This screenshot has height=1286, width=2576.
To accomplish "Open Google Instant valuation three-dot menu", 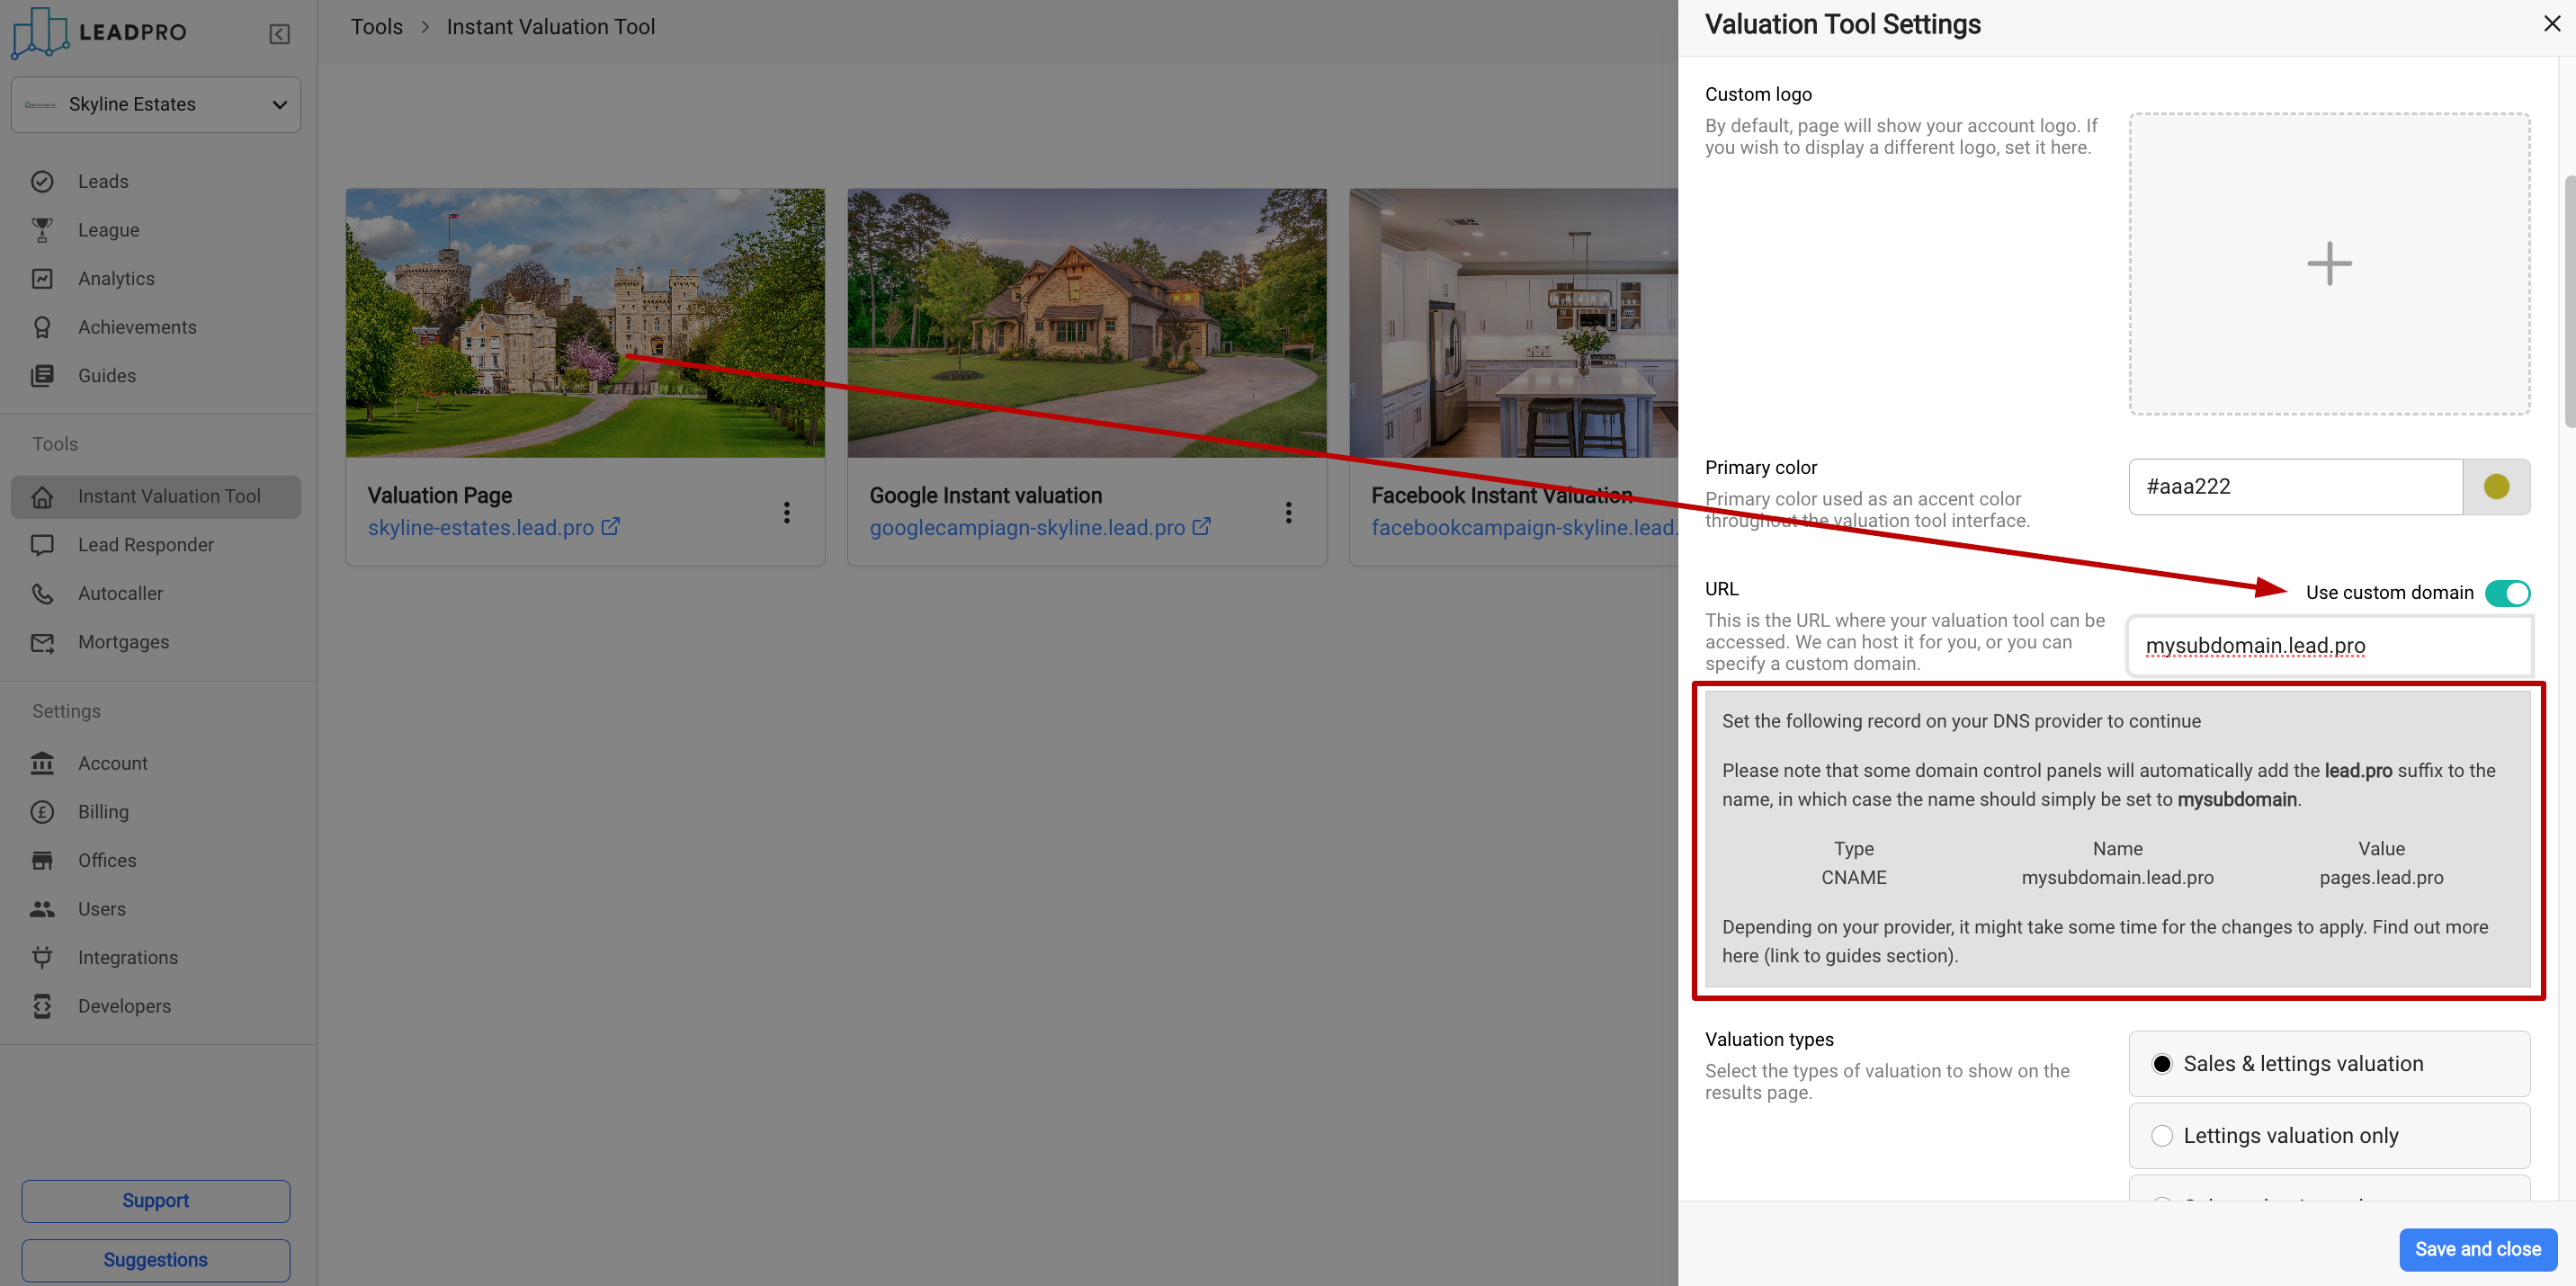I will tap(1288, 512).
